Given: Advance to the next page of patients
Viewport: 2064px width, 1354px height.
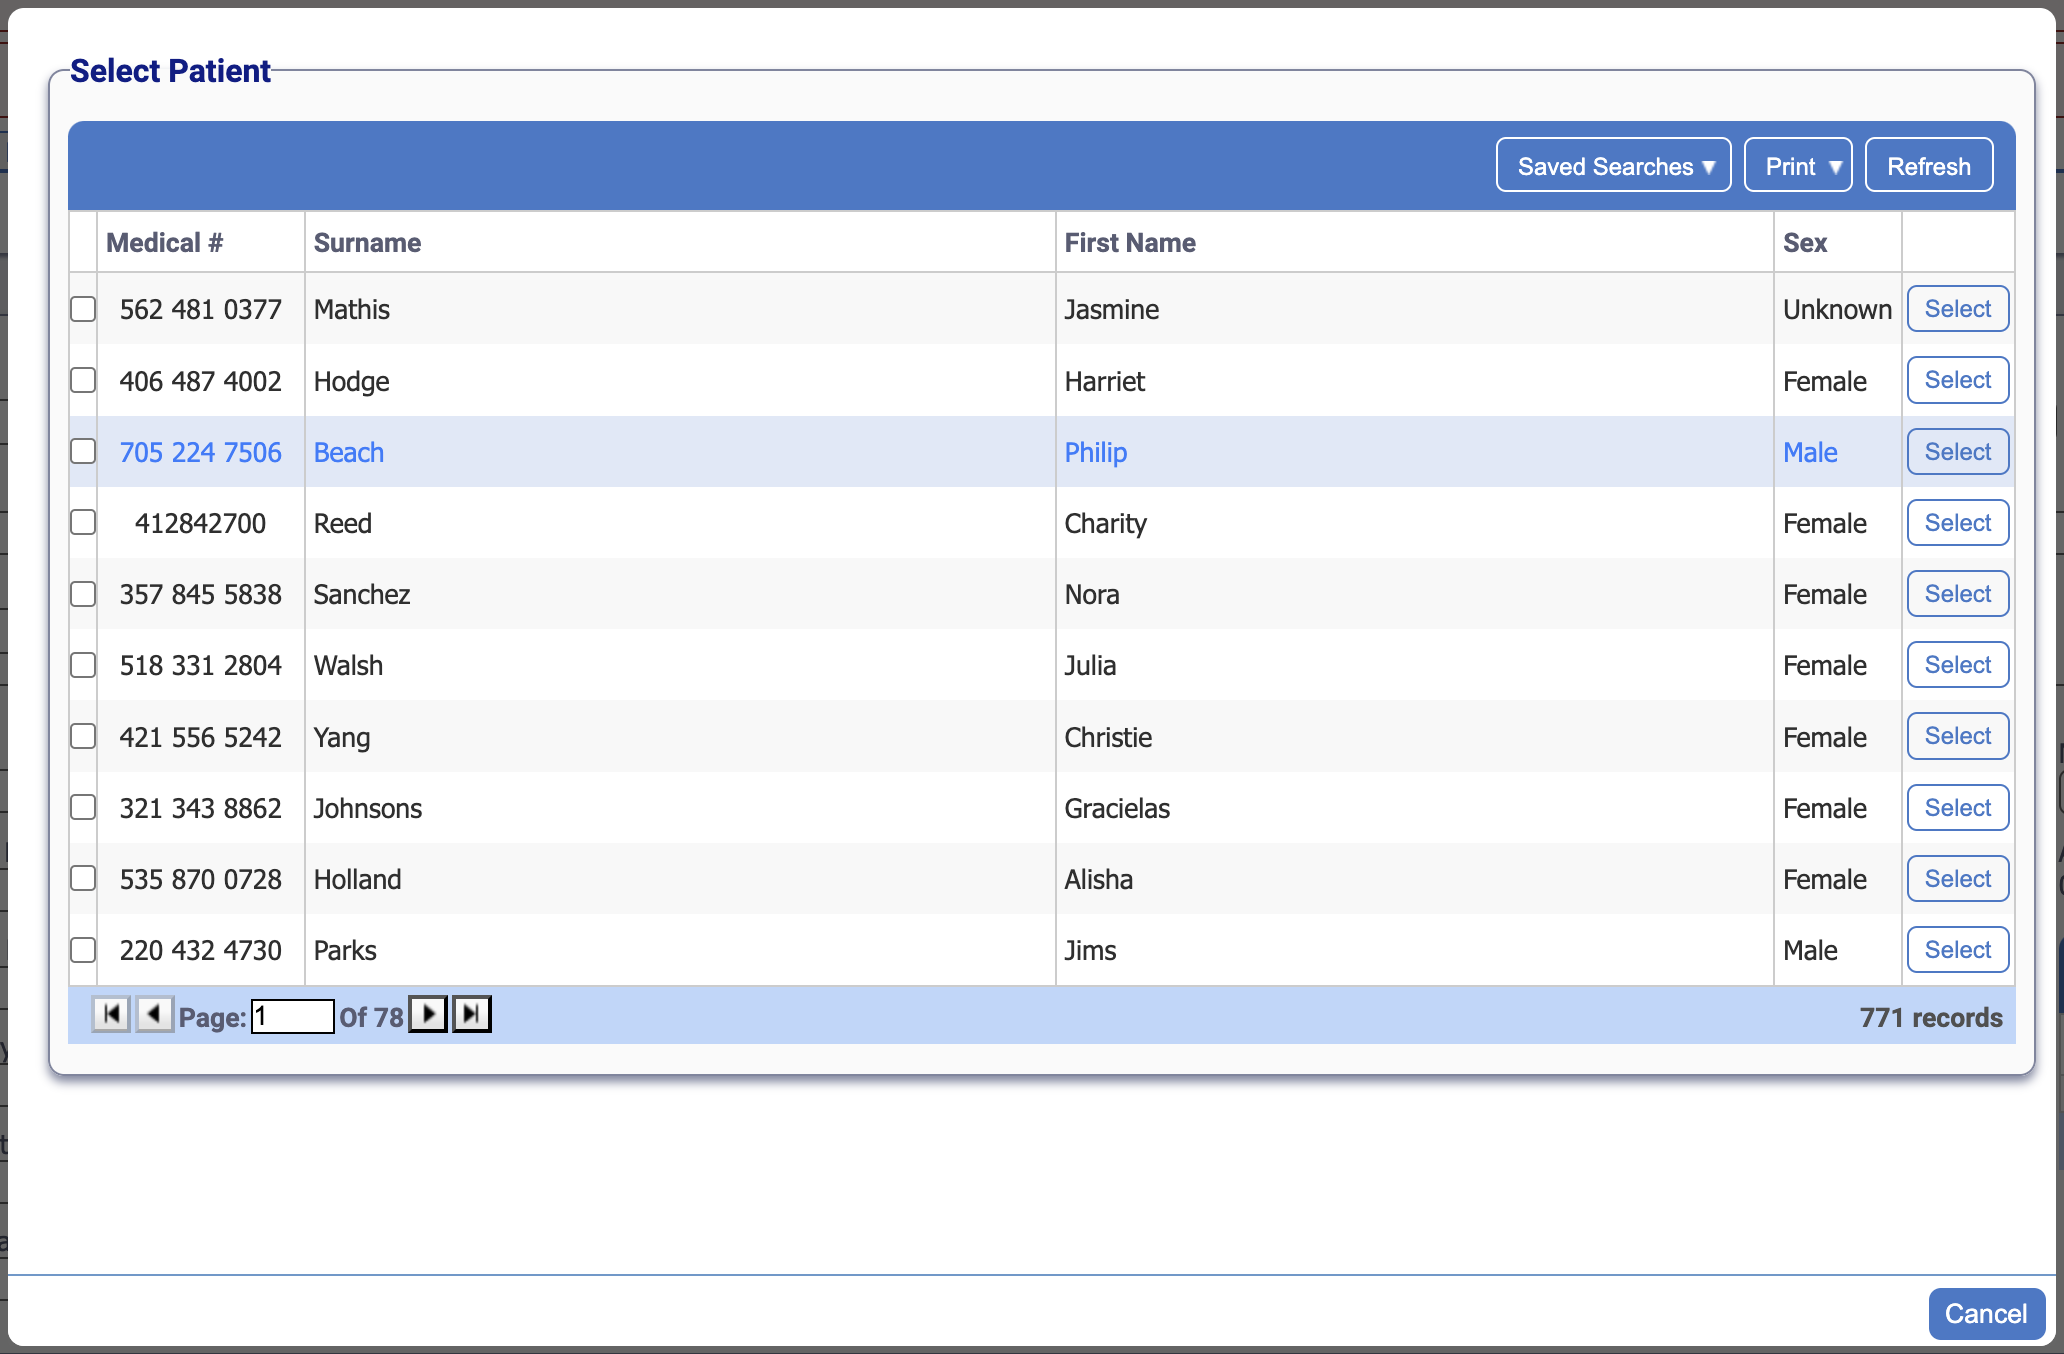Looking at the screenshot, I should click(x=427, y=1014).
